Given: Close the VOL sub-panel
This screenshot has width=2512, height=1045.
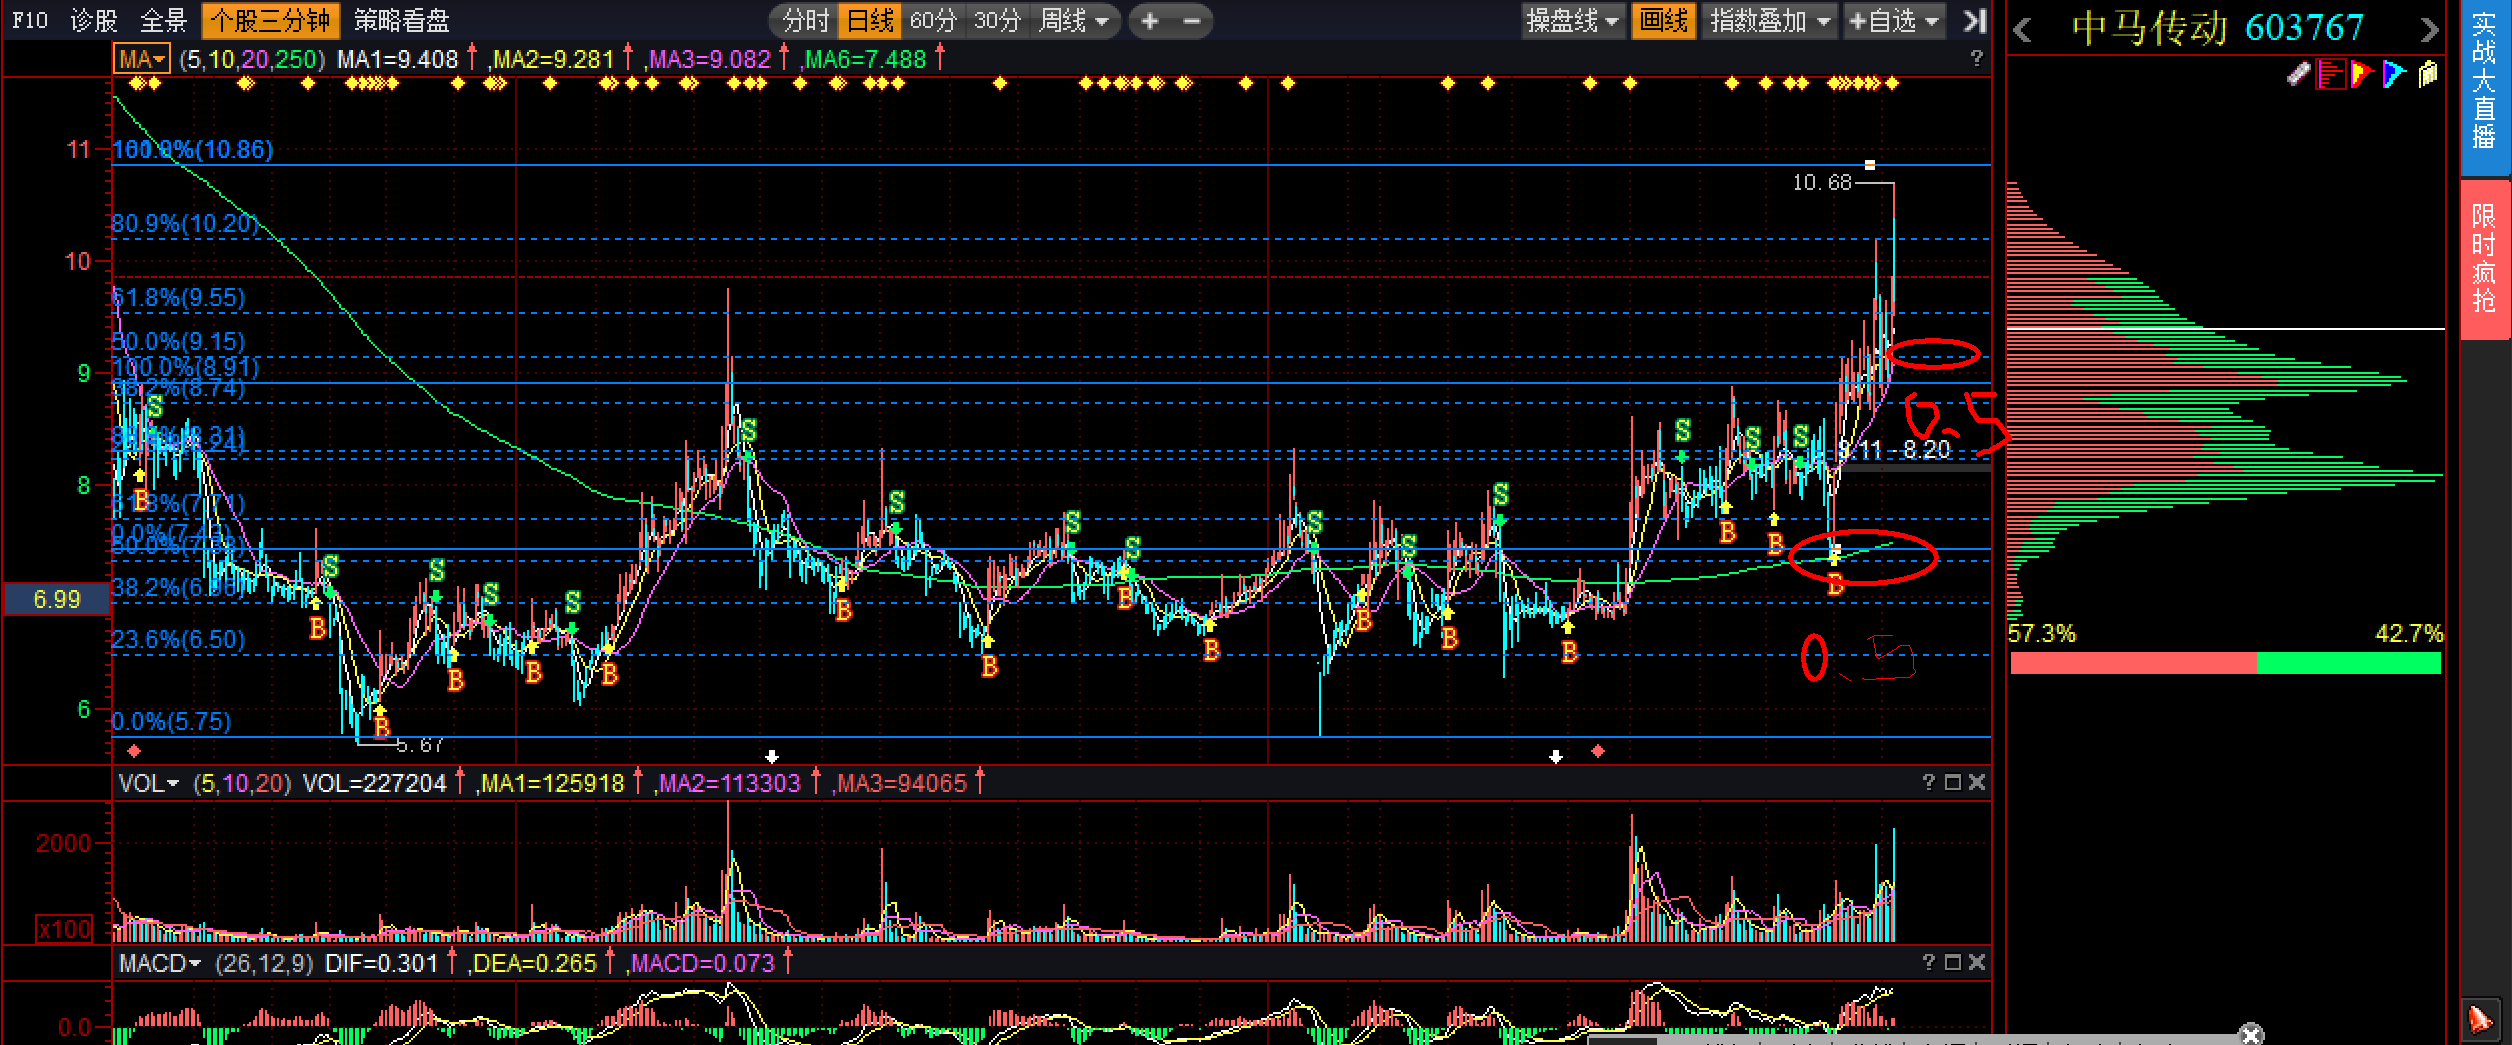Looking at the screenshot, I should tap(1976, 782).
